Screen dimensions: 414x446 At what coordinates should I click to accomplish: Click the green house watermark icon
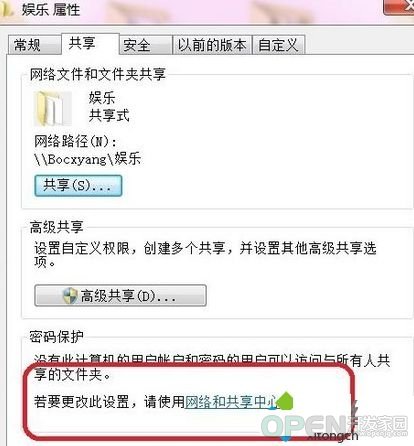pos(284,401)
